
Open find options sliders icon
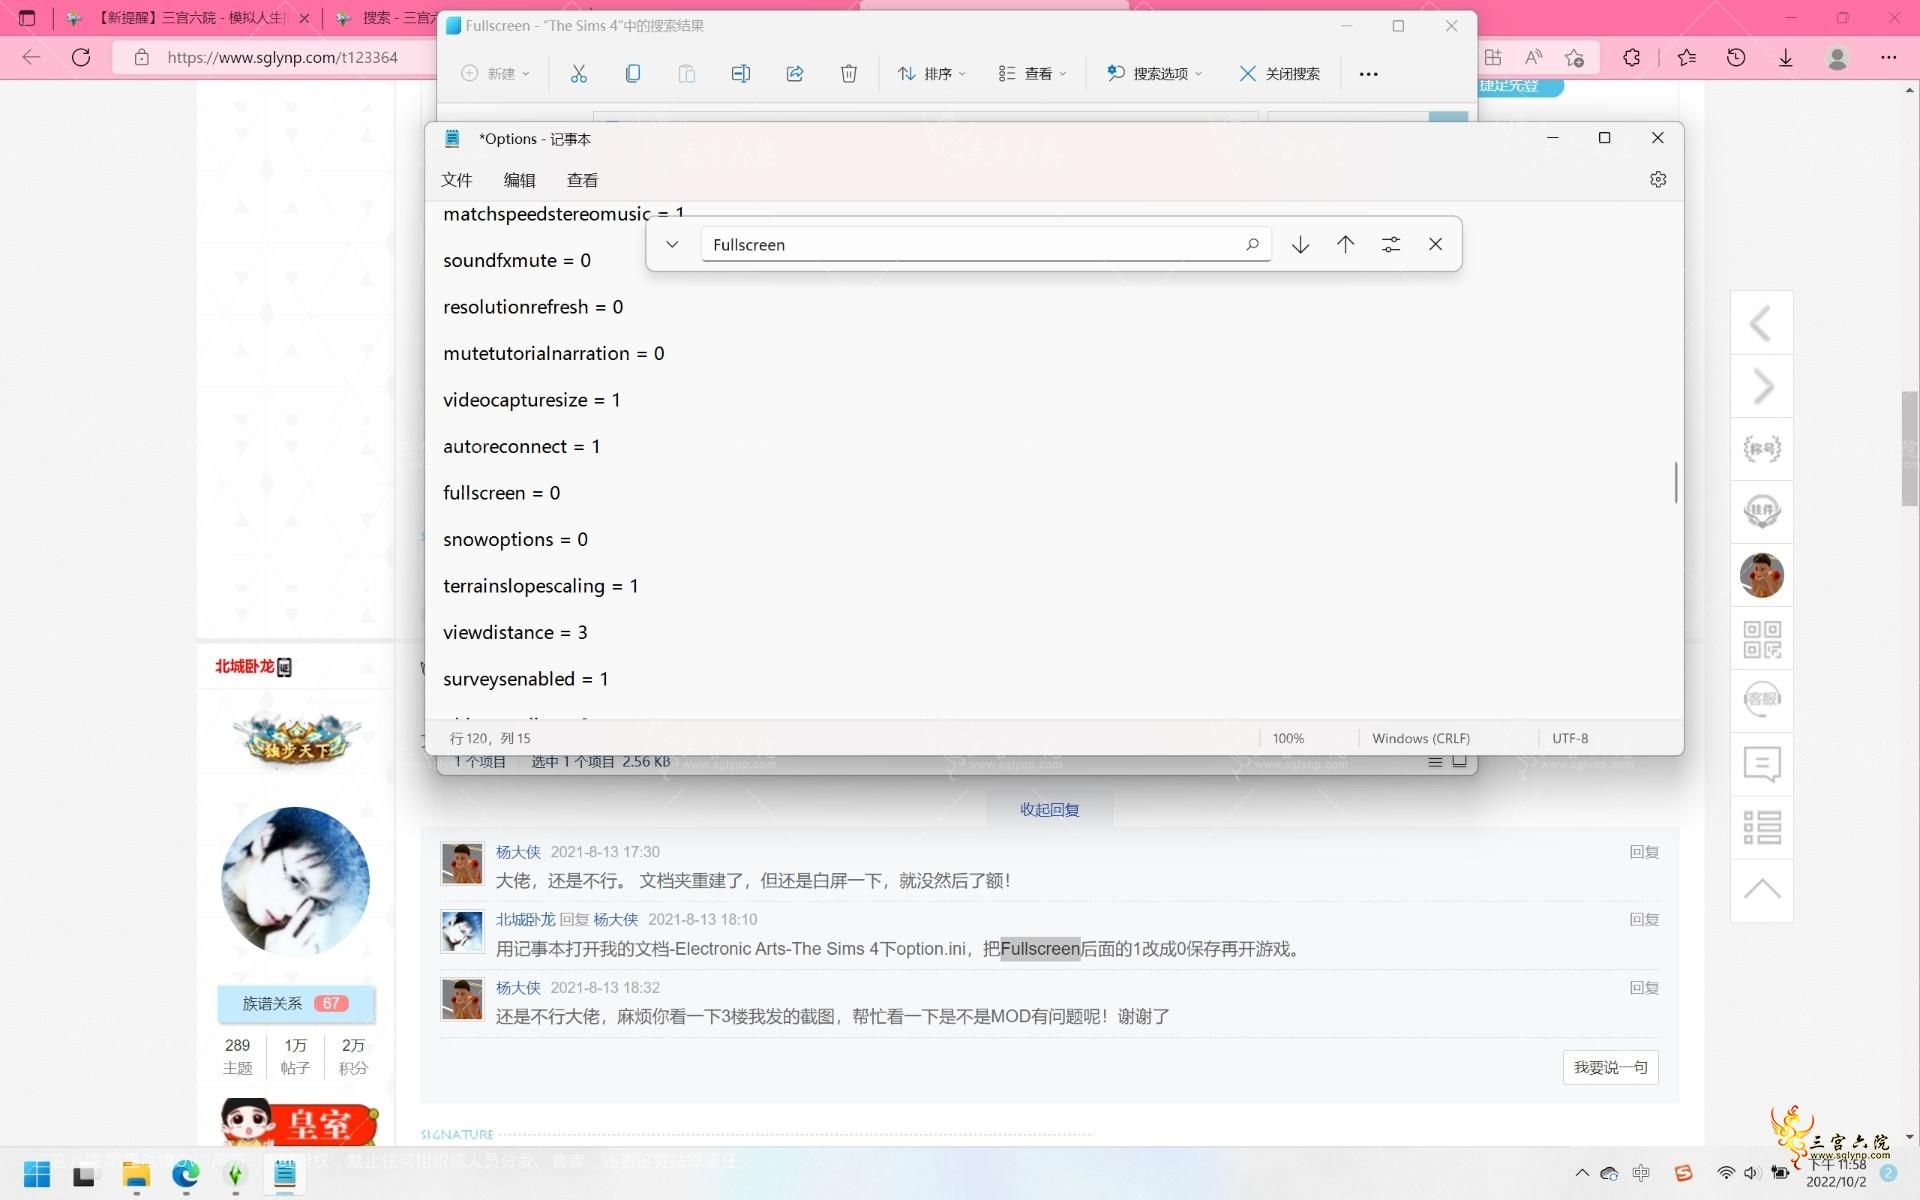(x=1390, y=244)
